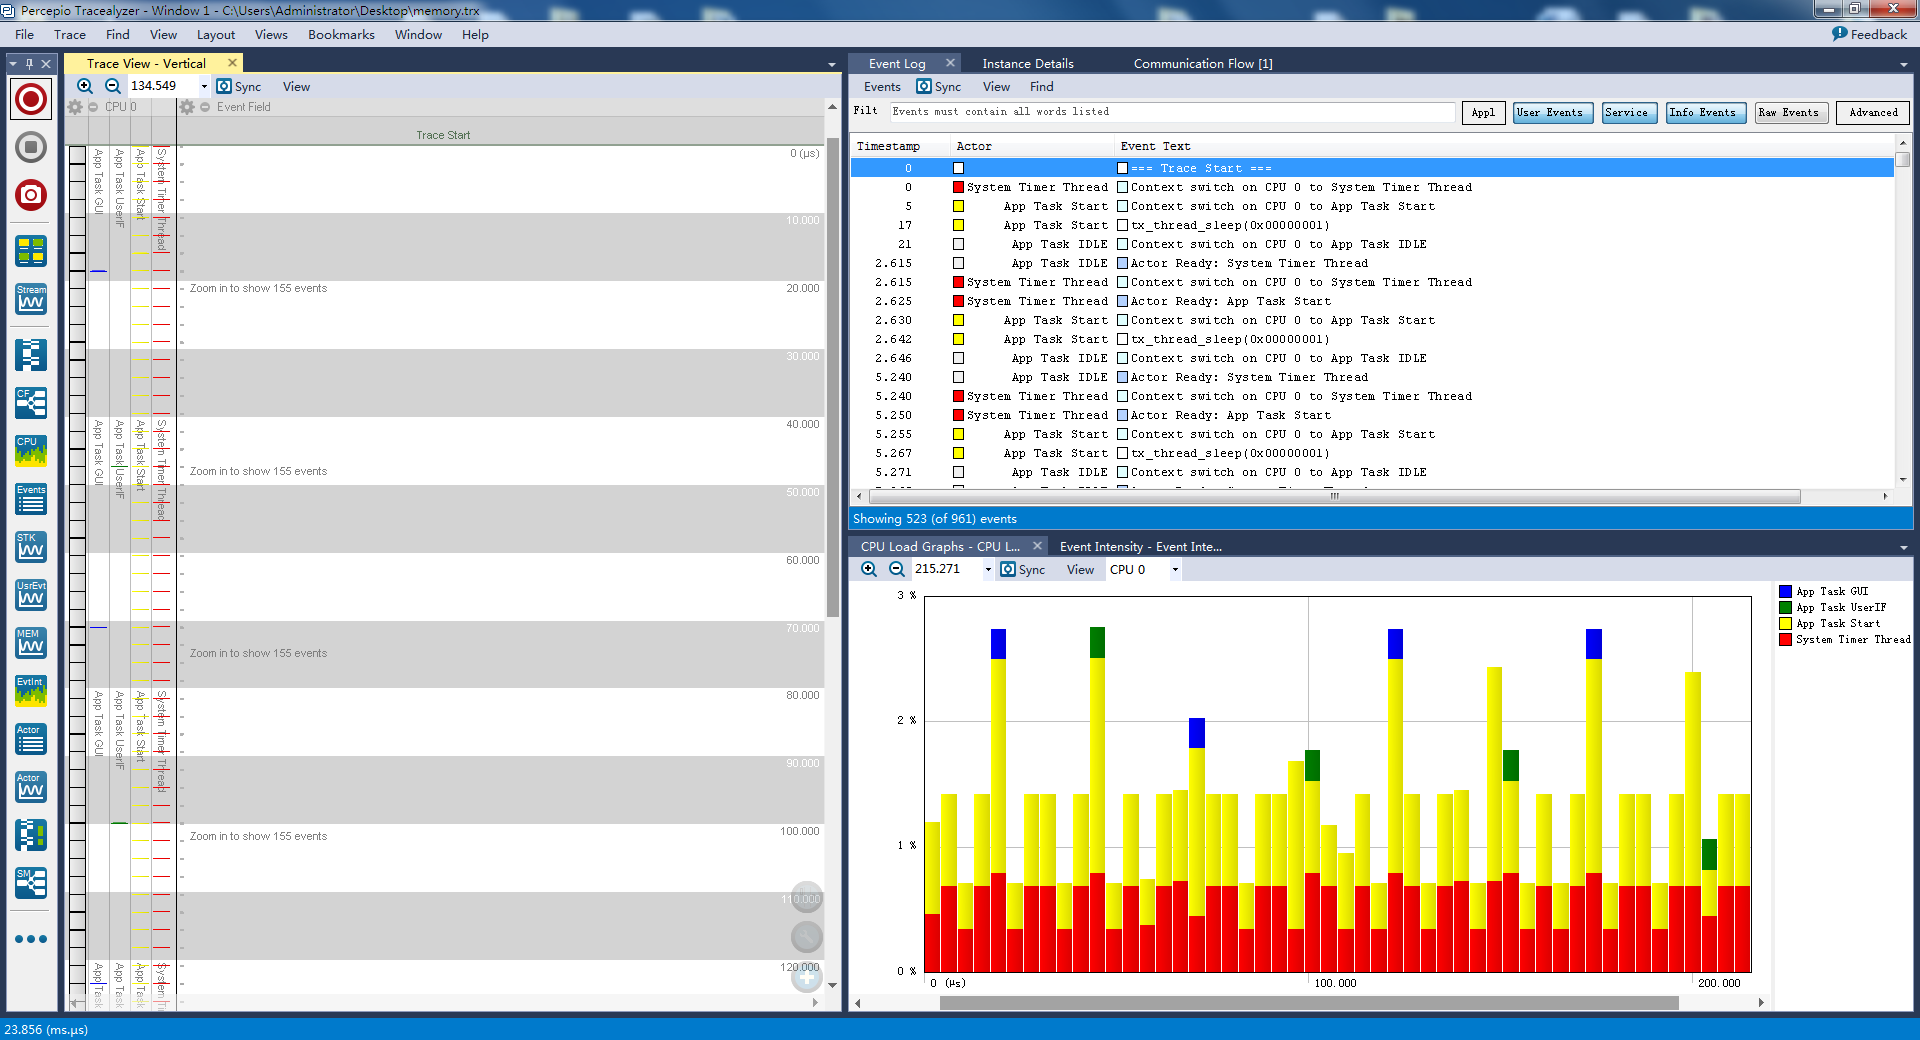
Task: Zoom out on the Trace View
Action: tap(113, 86)
